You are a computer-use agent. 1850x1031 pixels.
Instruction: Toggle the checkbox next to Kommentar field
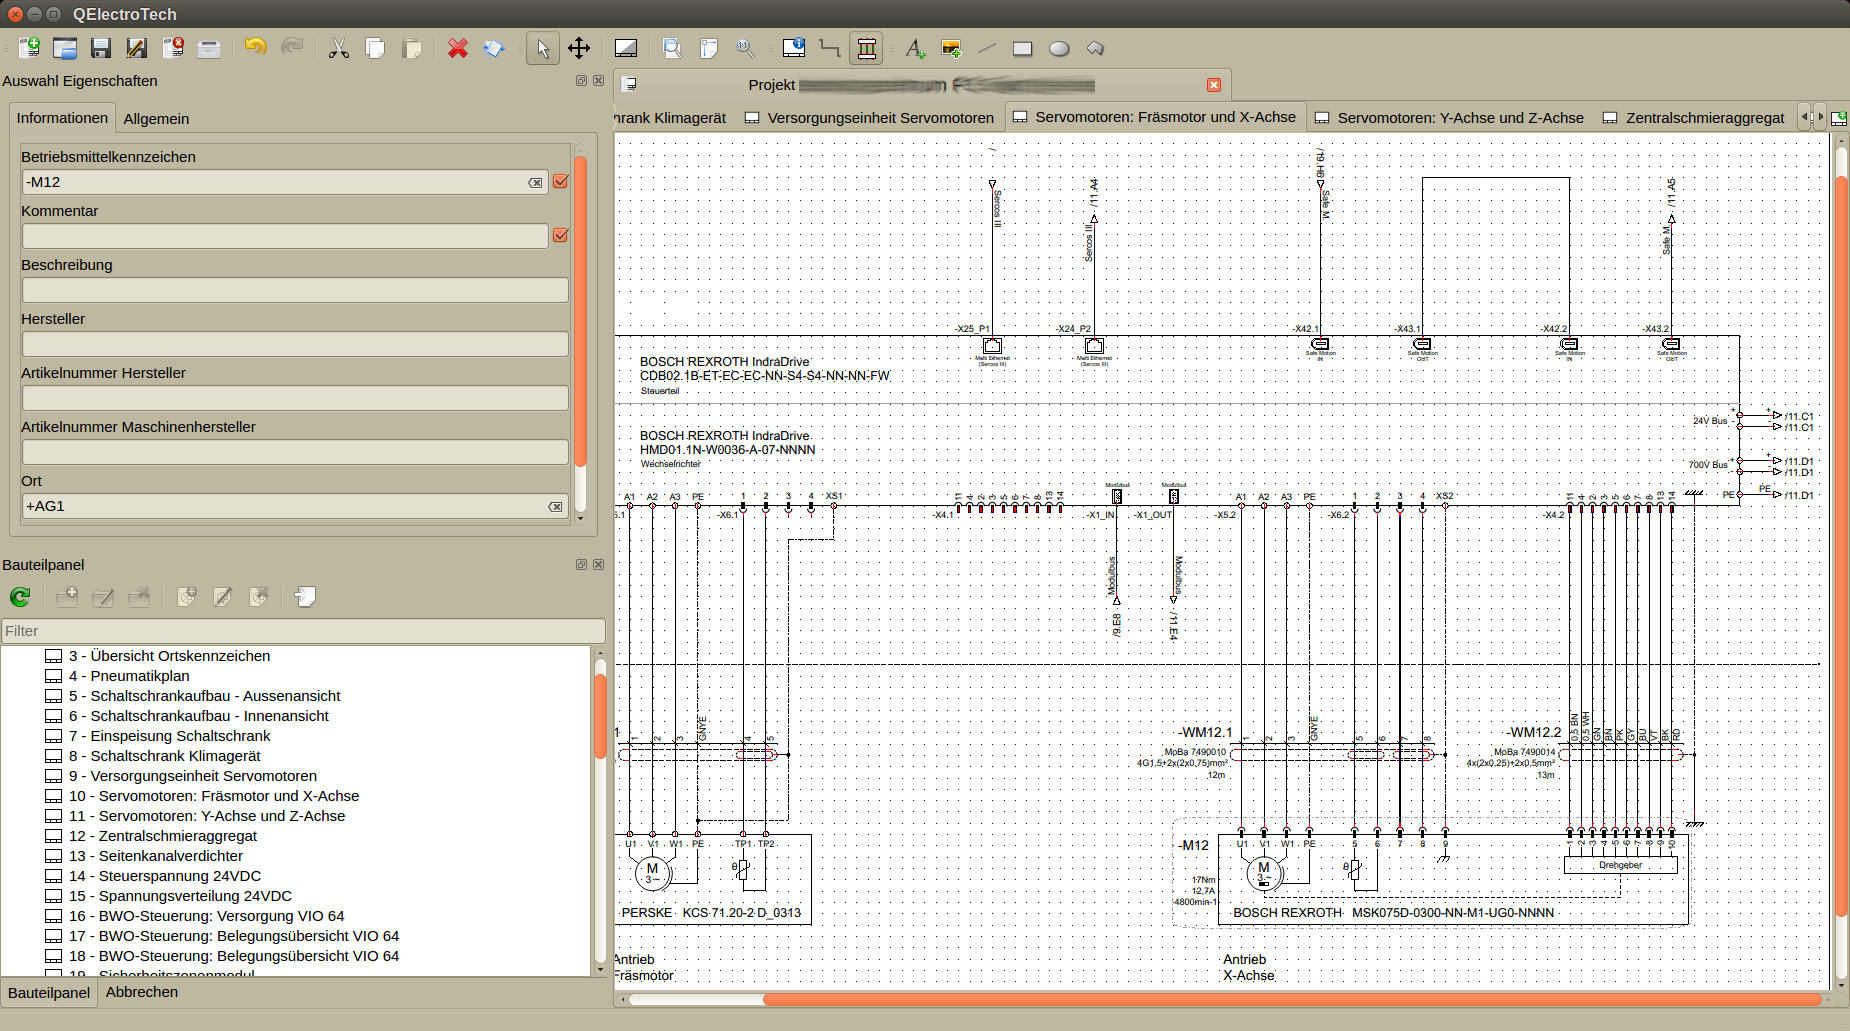tap(560, 235)
